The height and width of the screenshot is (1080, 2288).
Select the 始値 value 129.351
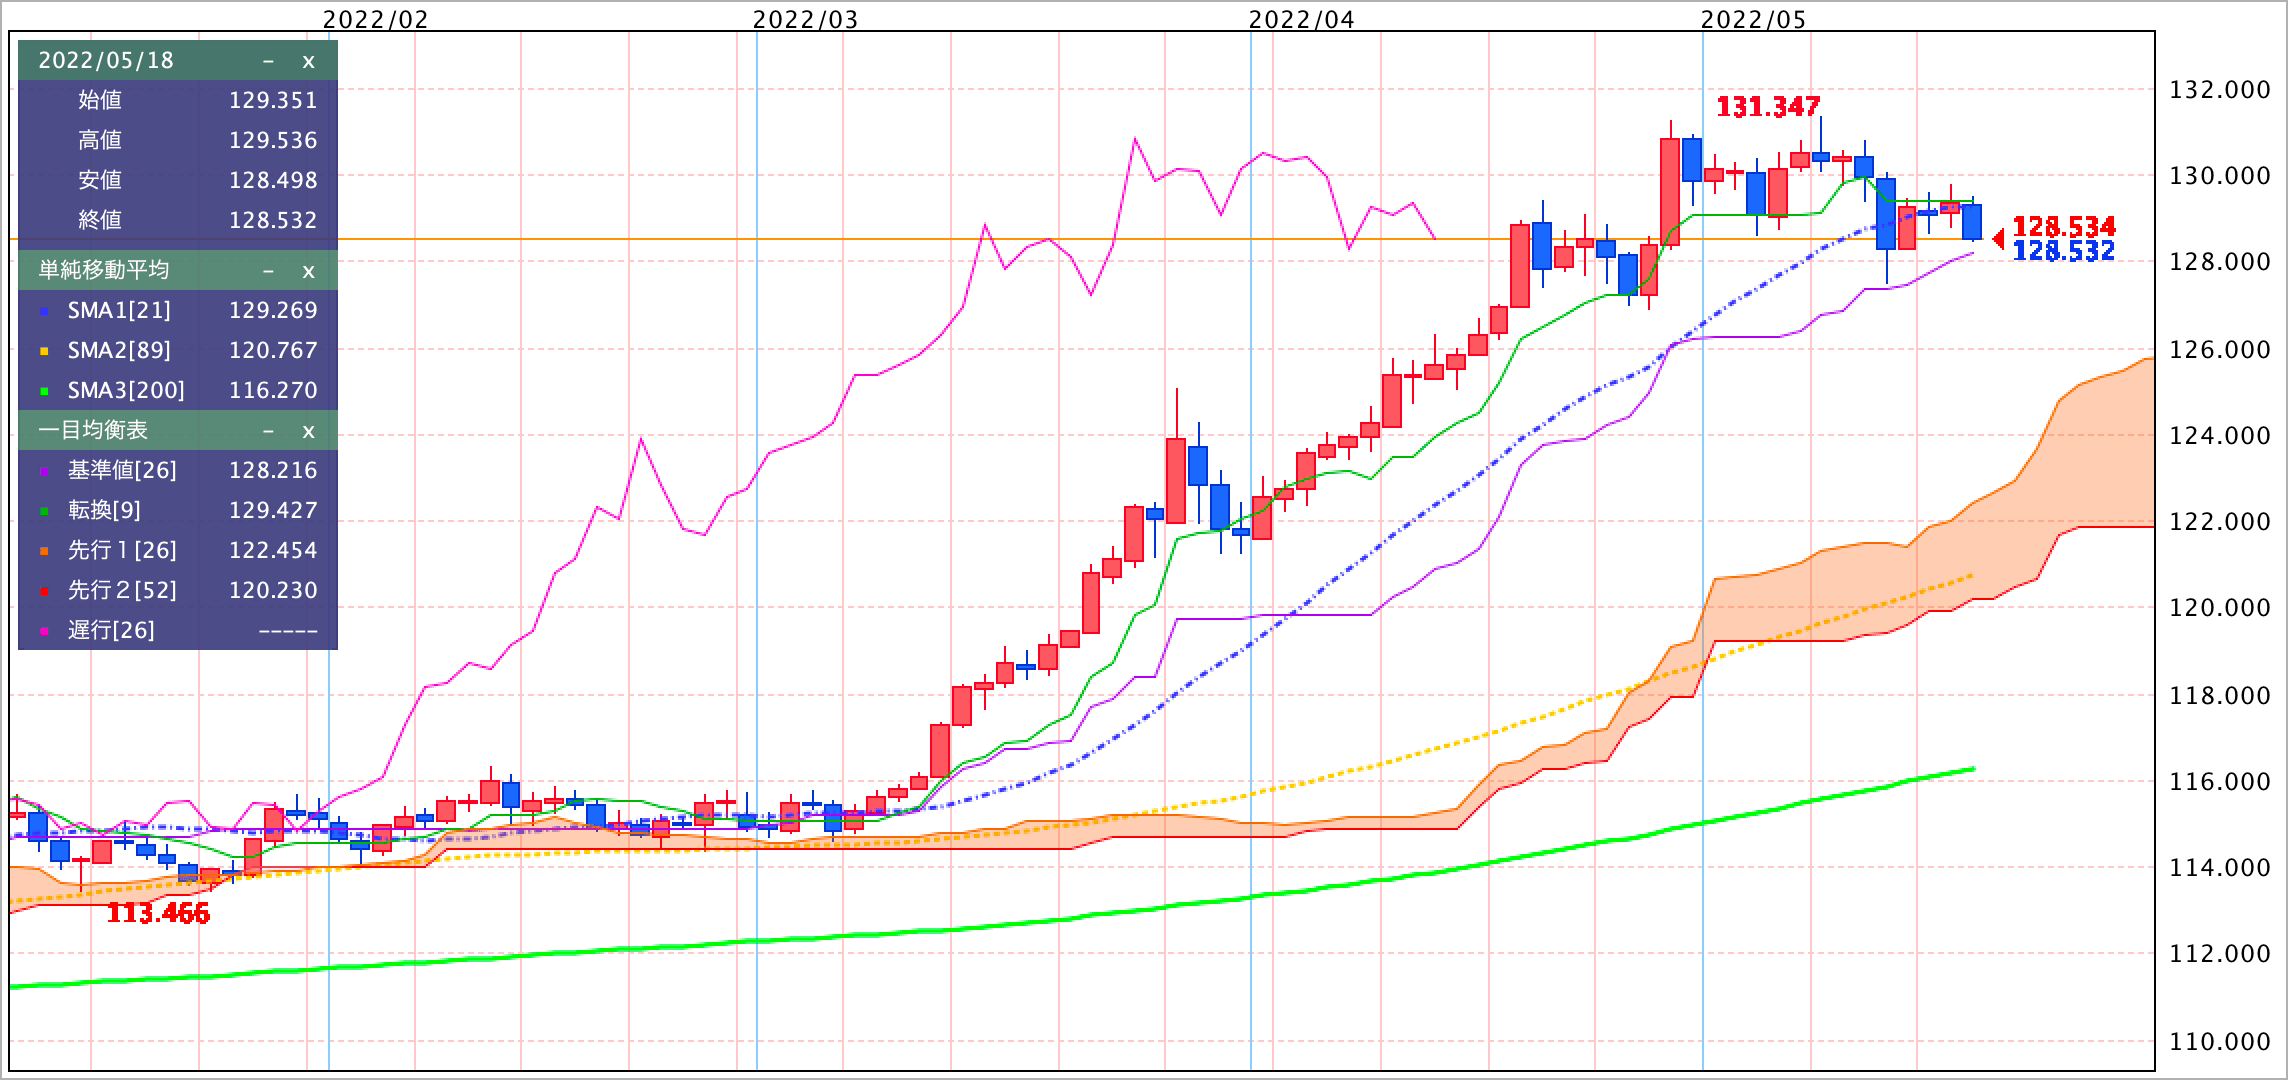[273, 100]
